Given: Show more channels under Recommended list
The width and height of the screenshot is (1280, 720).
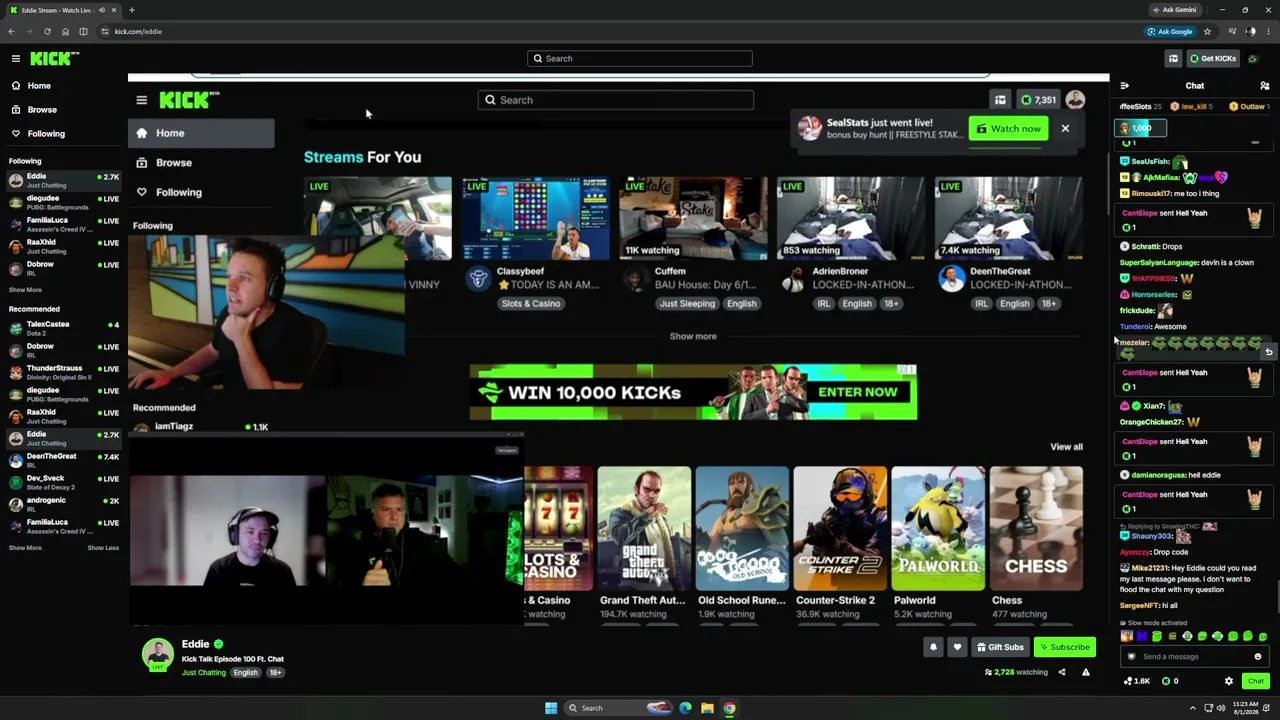Looking at the screenshot, I should tap(25, 548).
